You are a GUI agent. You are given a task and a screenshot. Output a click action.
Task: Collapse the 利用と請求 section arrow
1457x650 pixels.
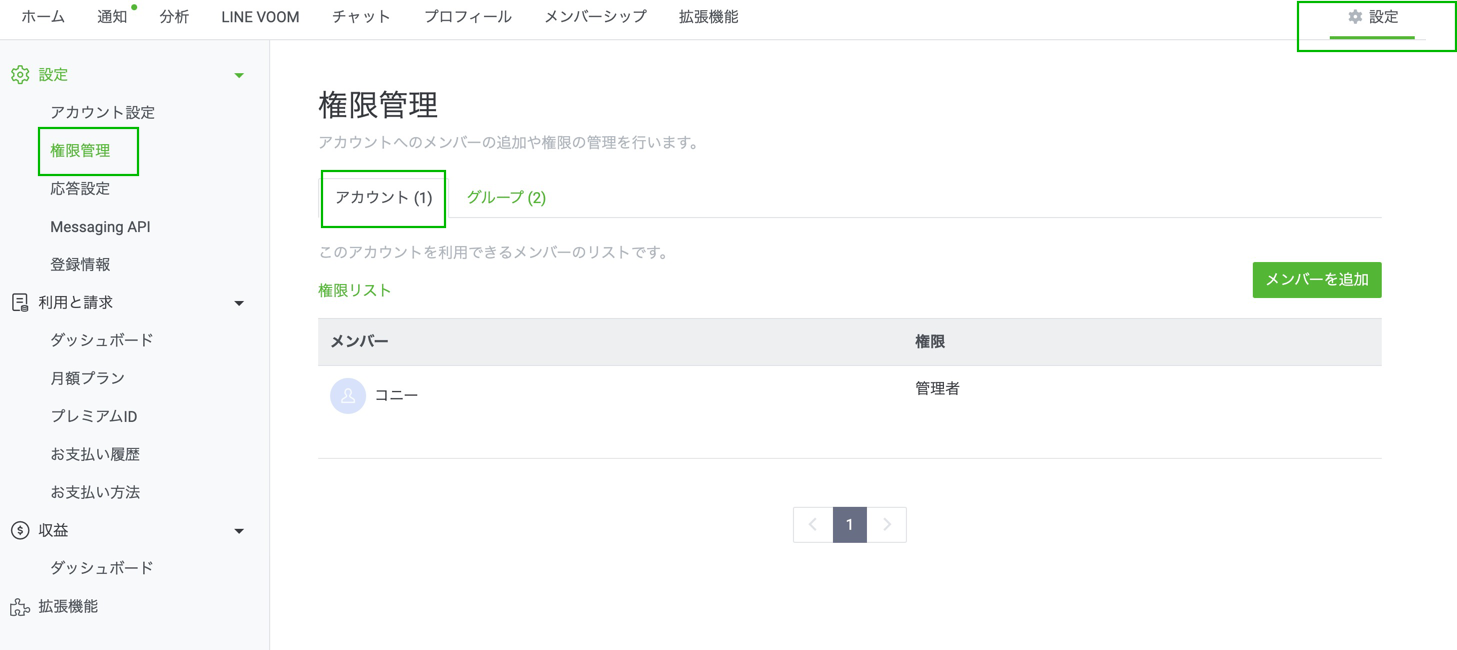pyautogui.click(x=239, y=304)
